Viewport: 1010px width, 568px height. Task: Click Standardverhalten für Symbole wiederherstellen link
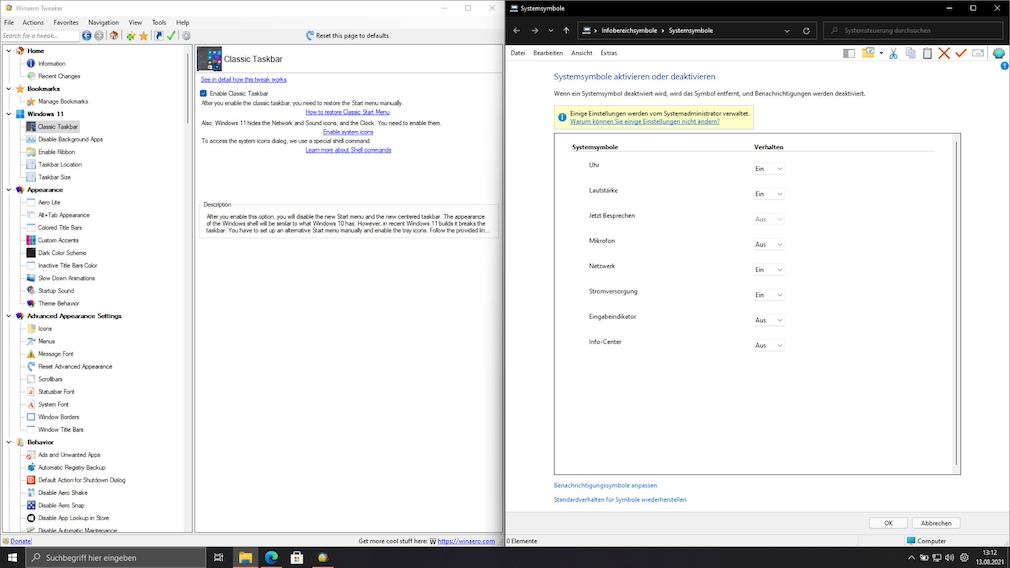click(x=620, y=500)
